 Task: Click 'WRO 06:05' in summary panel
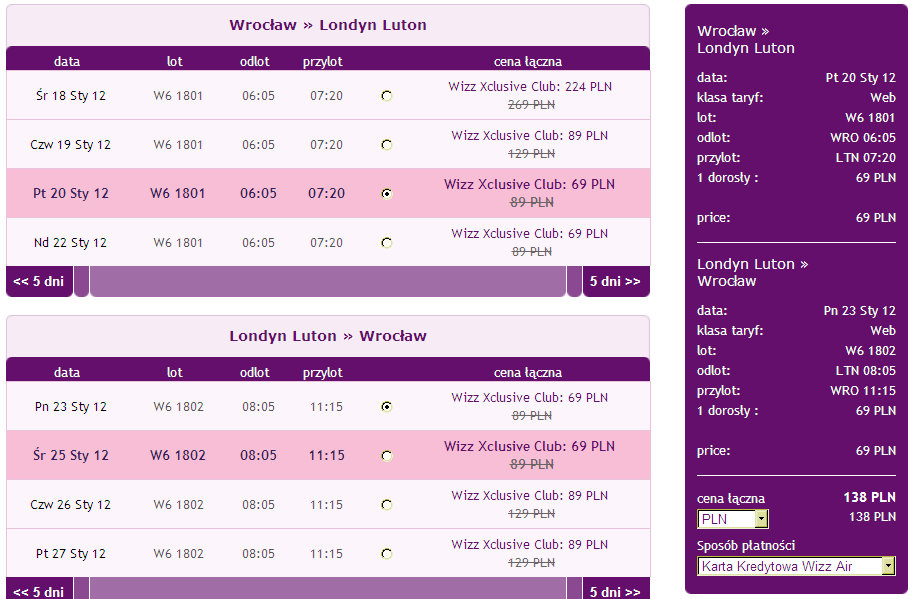coord(863,138)
